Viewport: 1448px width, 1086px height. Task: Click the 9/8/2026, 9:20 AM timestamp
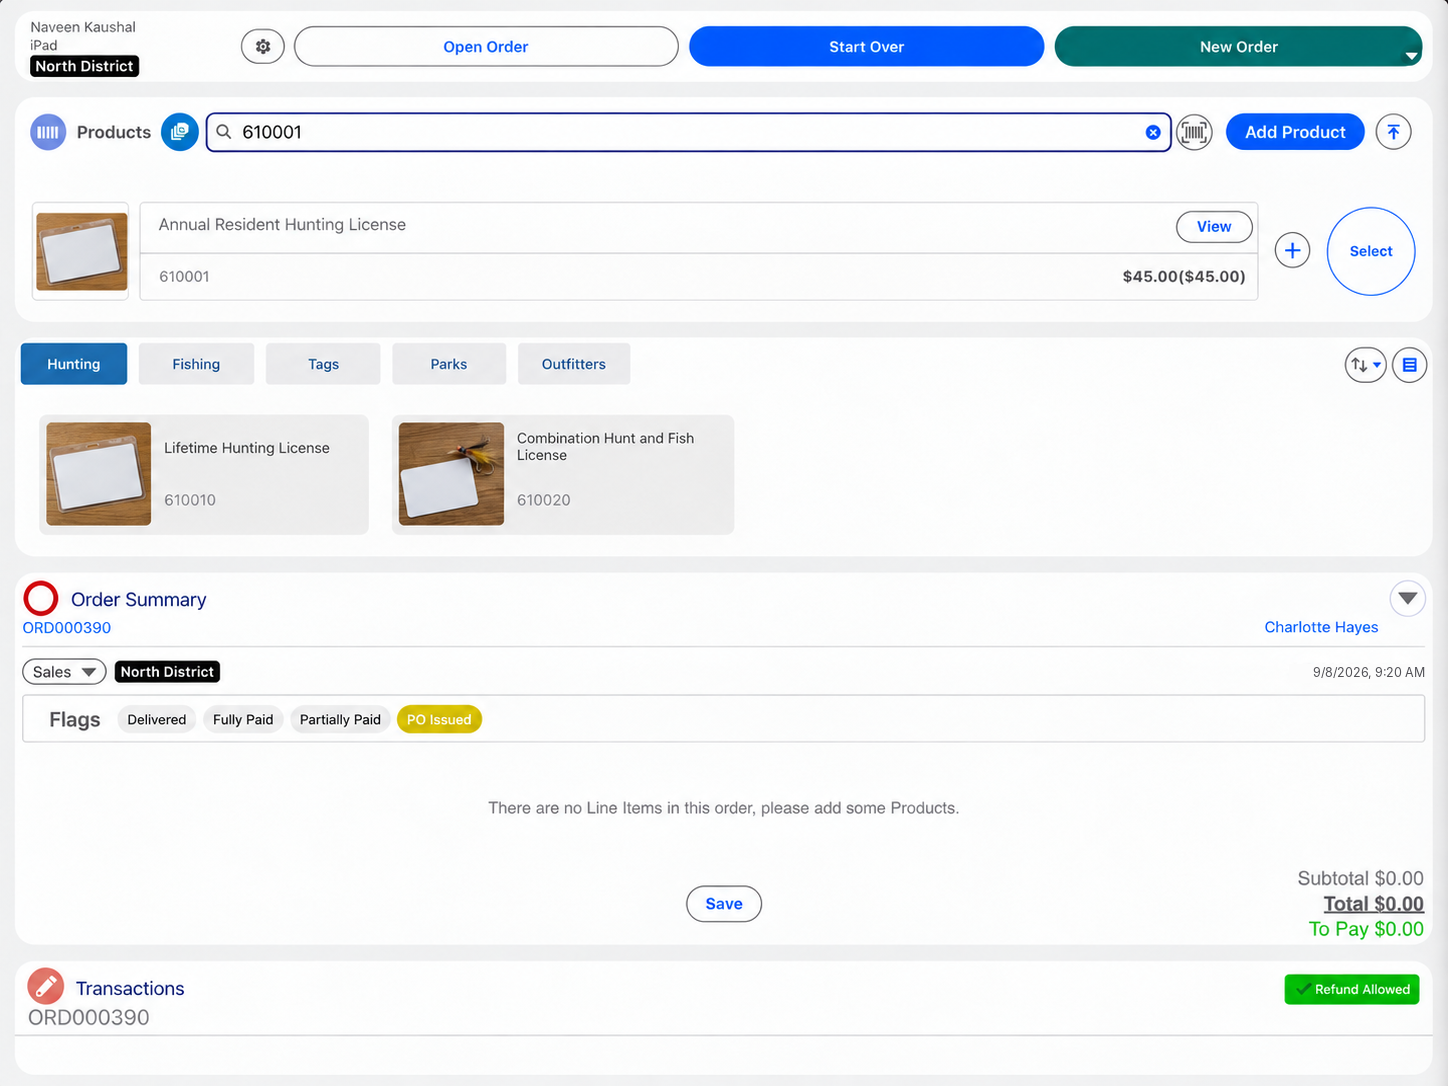[1368, 672]
